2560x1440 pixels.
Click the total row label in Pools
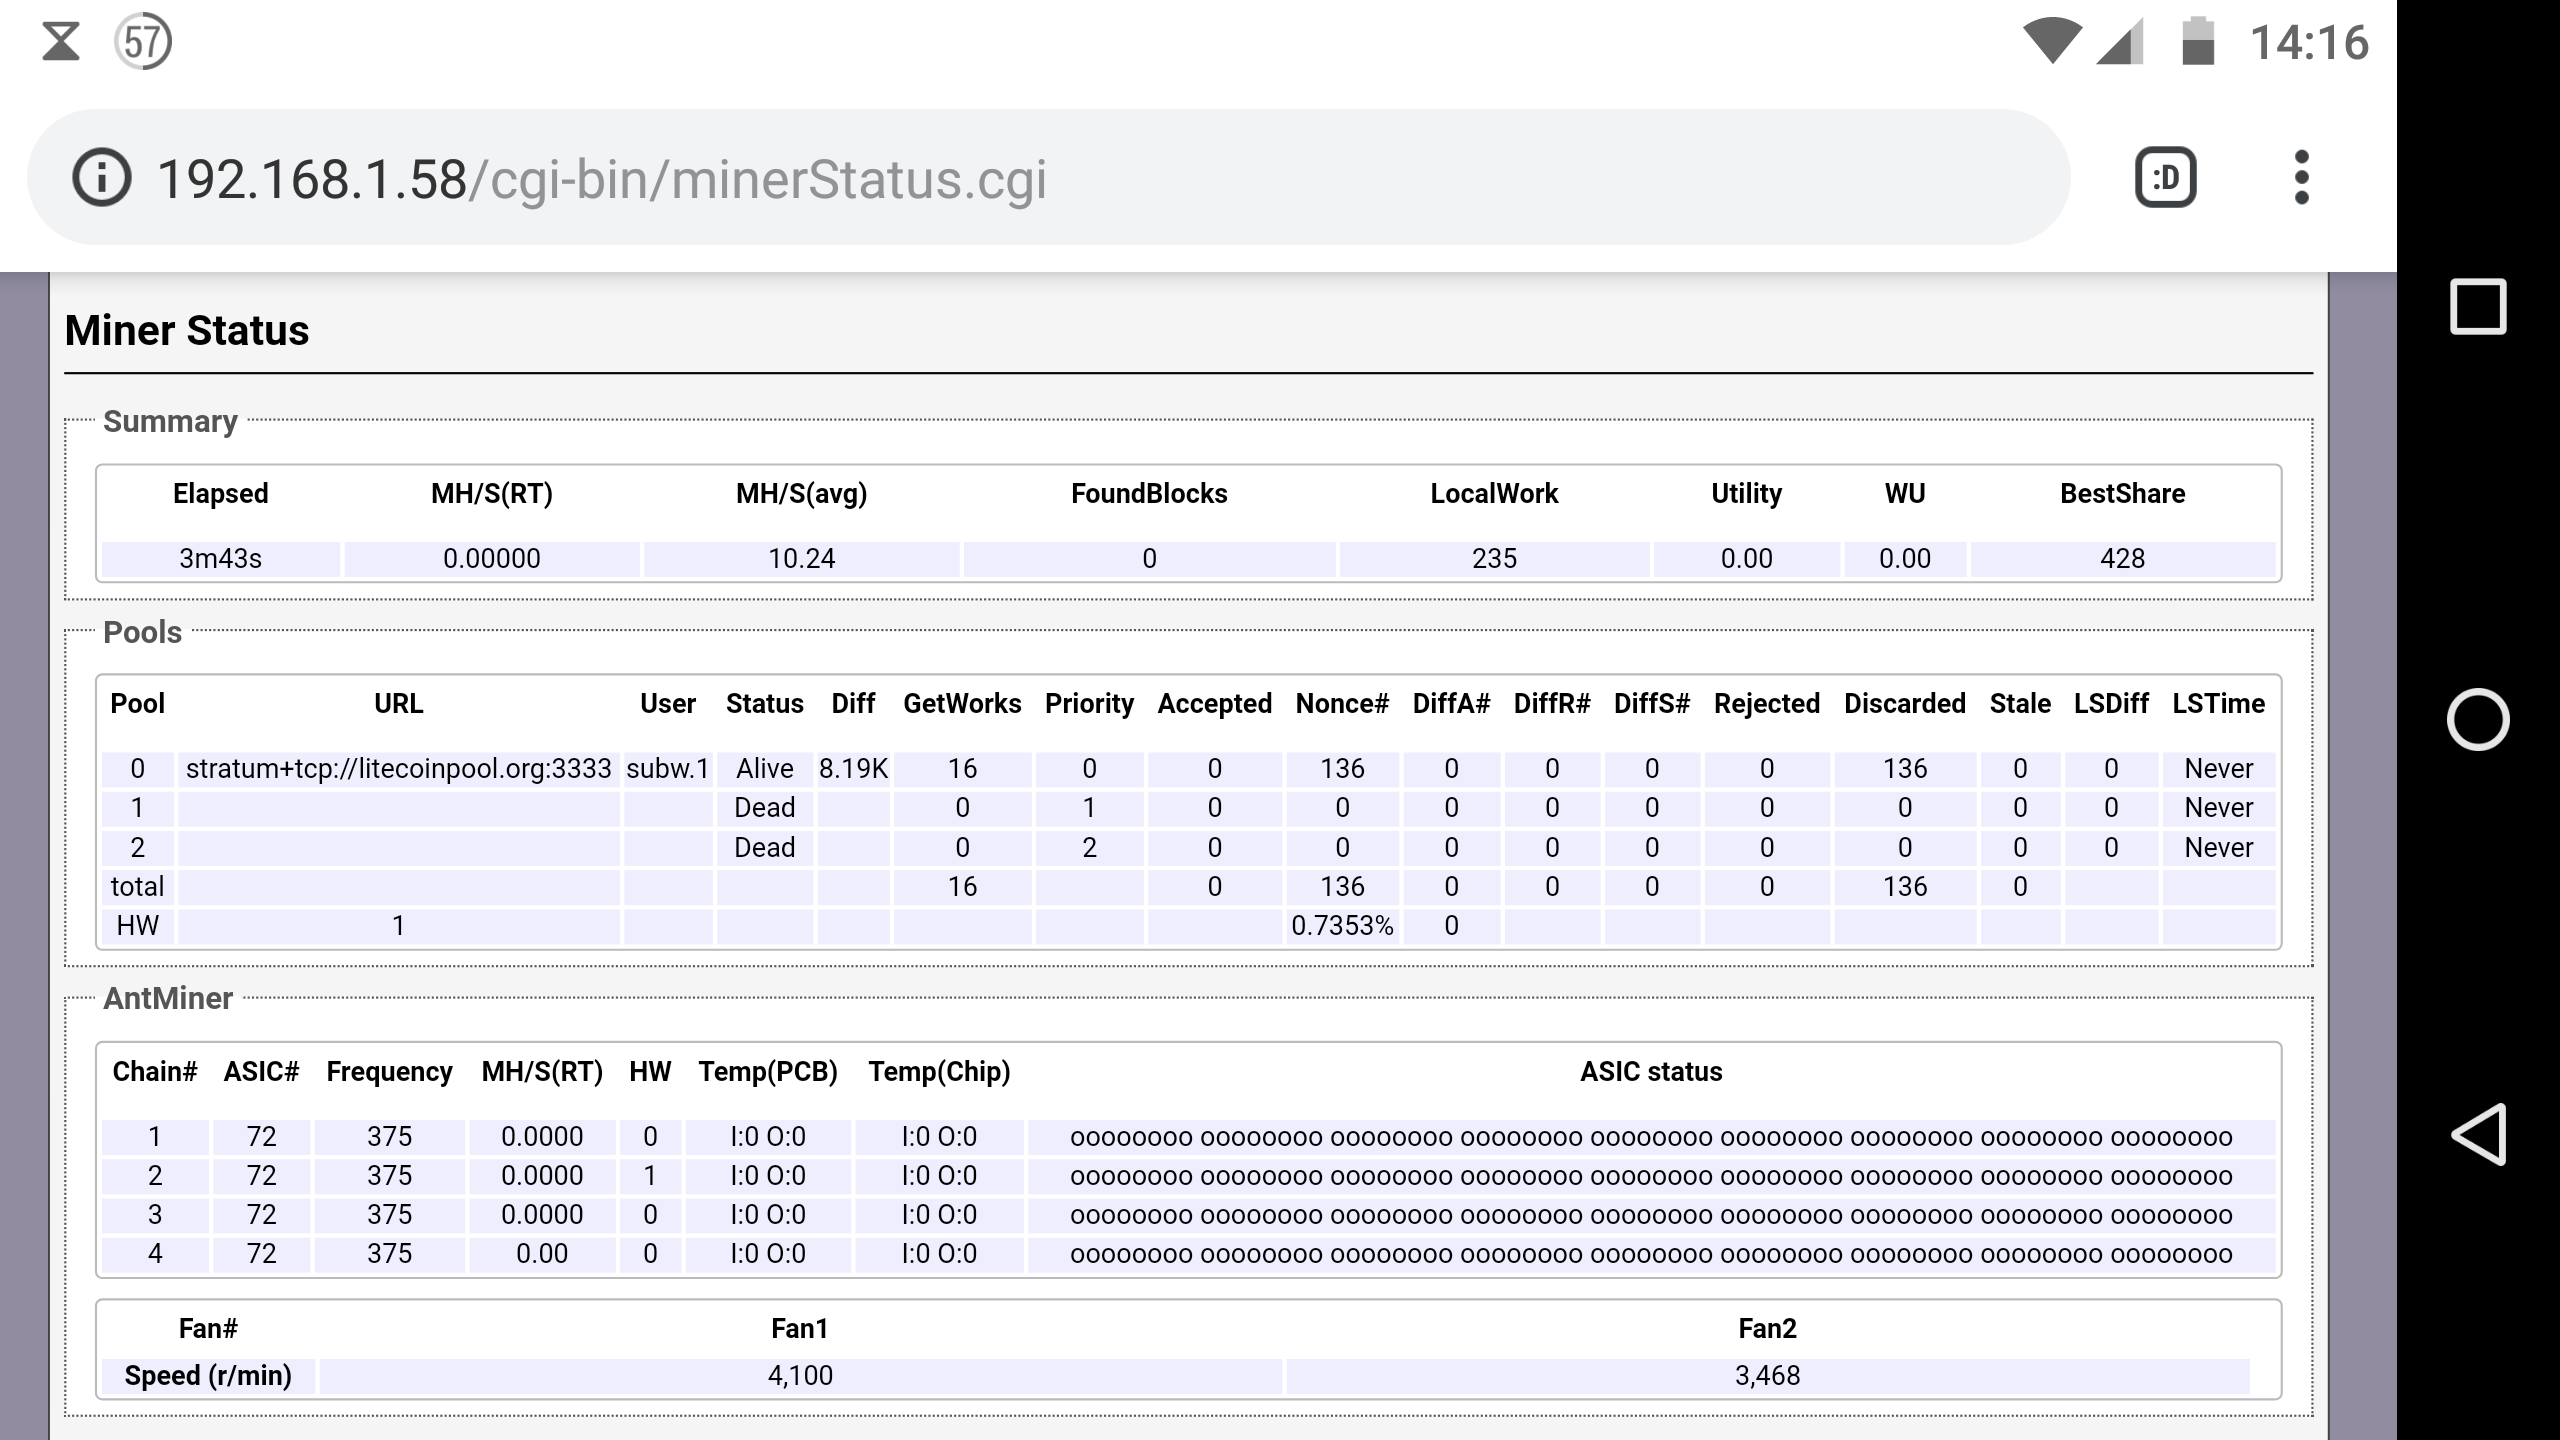[x=137, y=886]
